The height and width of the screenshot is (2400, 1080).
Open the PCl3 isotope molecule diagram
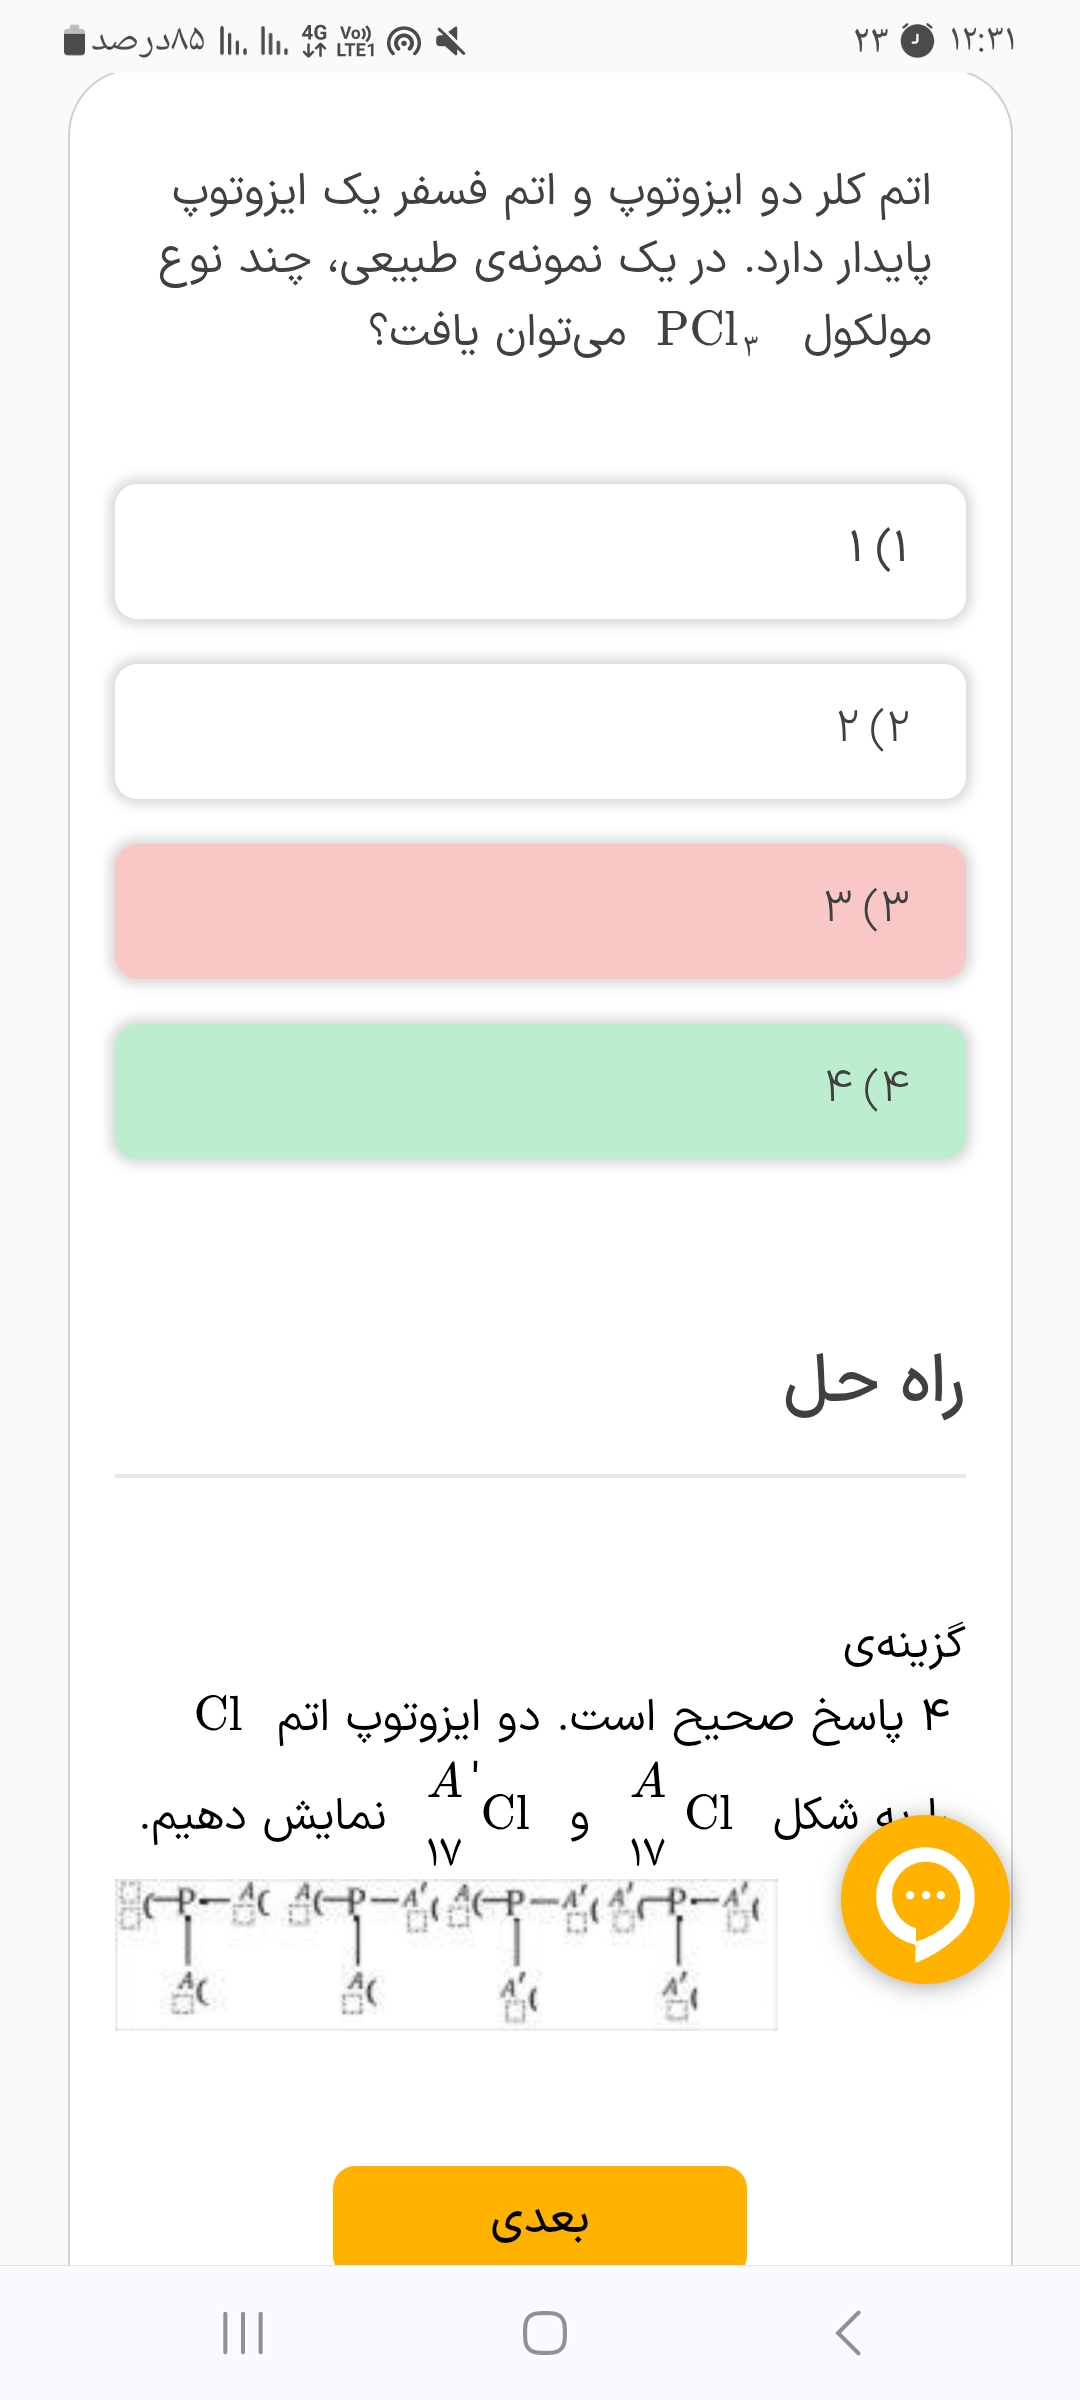446,1954
